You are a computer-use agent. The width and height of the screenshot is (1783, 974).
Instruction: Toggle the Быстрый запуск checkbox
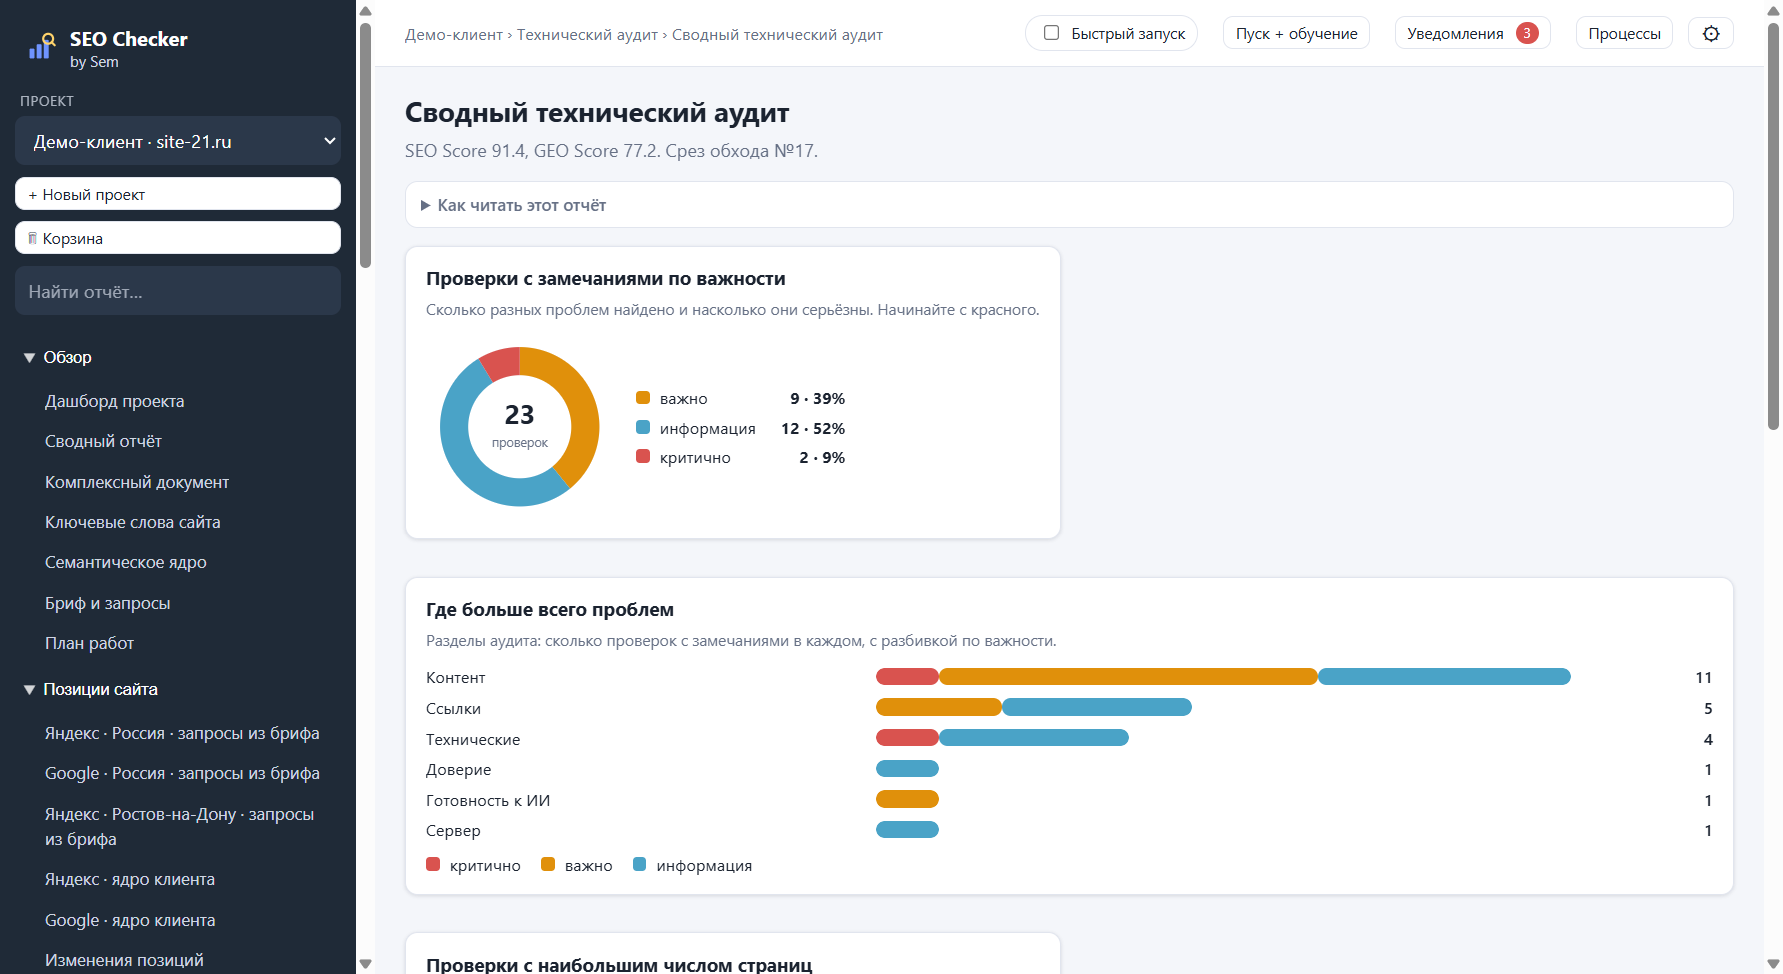click(x=1051, y=33)
